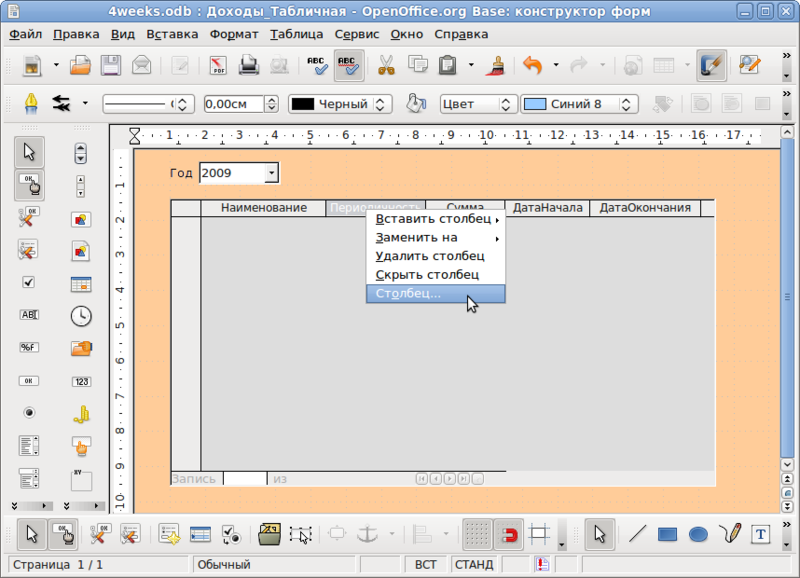Open the Line style pen icon
Viewport: 800px width, 578px height.
(31, 104)
